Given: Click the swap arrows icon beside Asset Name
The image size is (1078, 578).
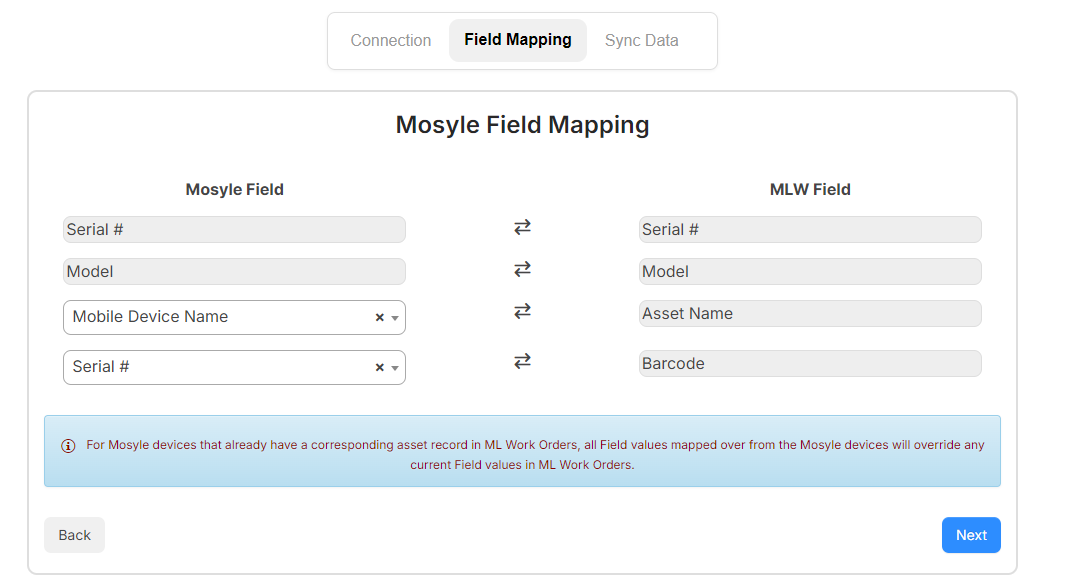Looking at the screenshot, I should tap(522, 311).
